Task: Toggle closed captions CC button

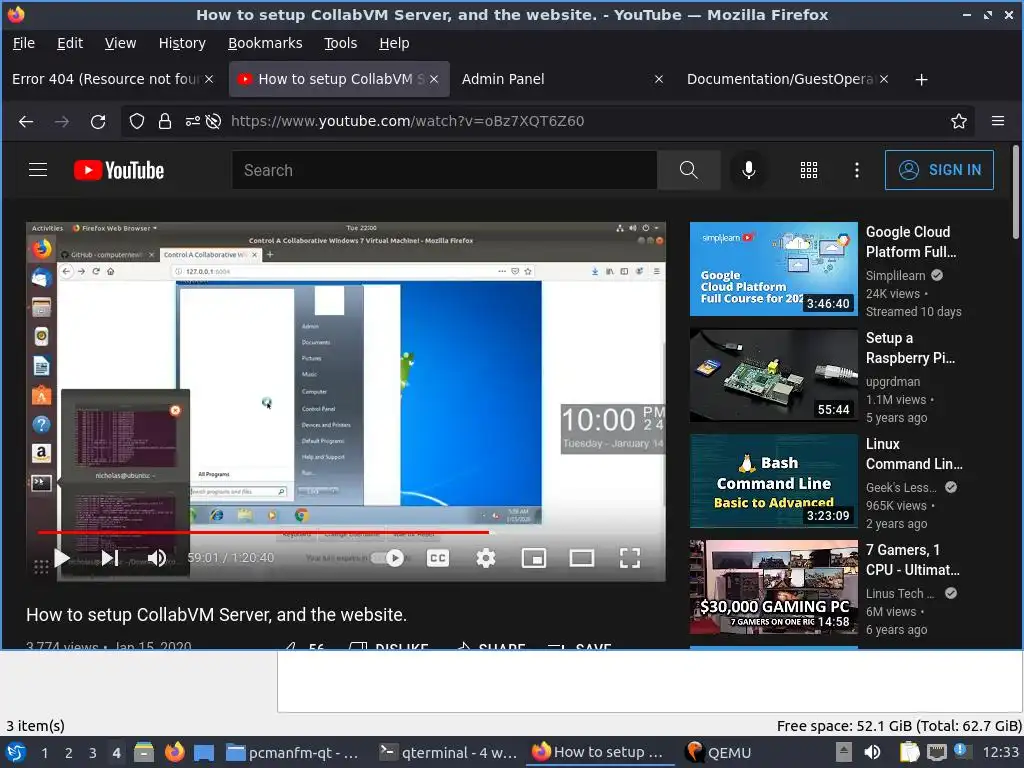Action: (x=438, y=558)
